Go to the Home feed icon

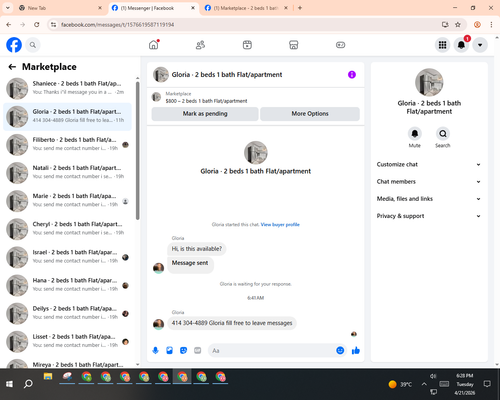click(154, 45)
